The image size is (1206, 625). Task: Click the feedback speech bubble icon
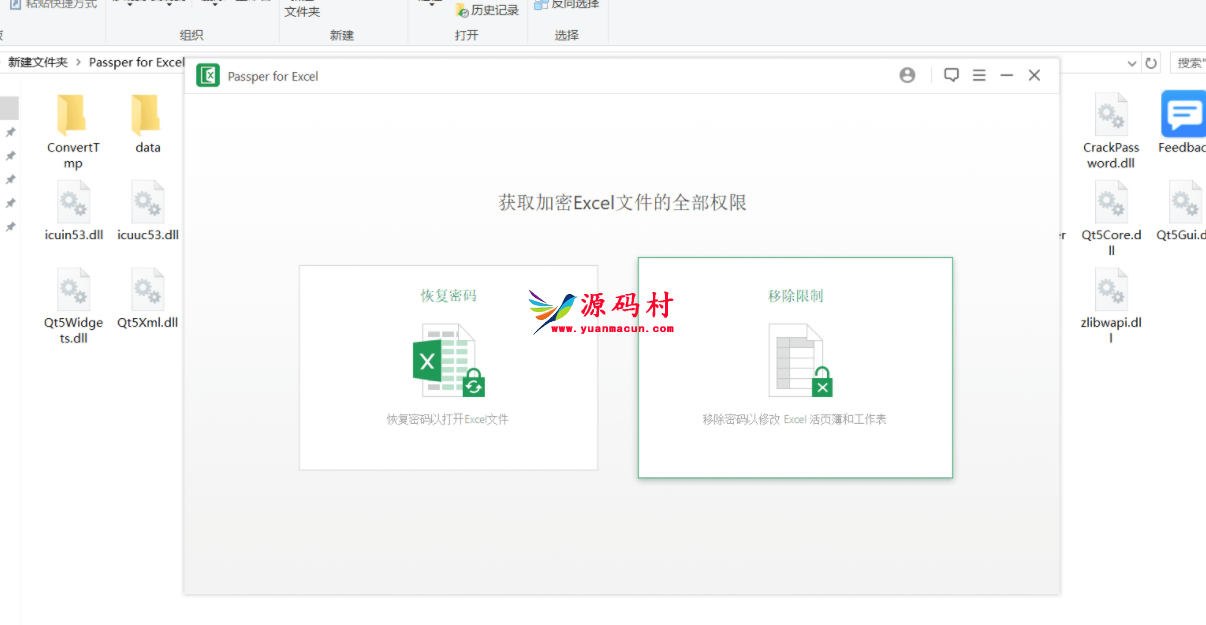(x=951, y=76)
